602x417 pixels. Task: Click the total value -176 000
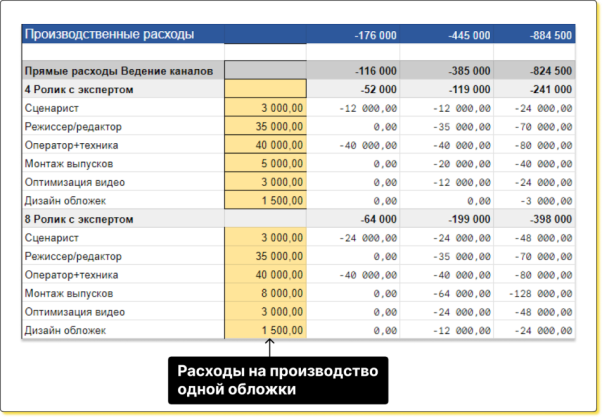pyautogui.click(x=375, y=35)
